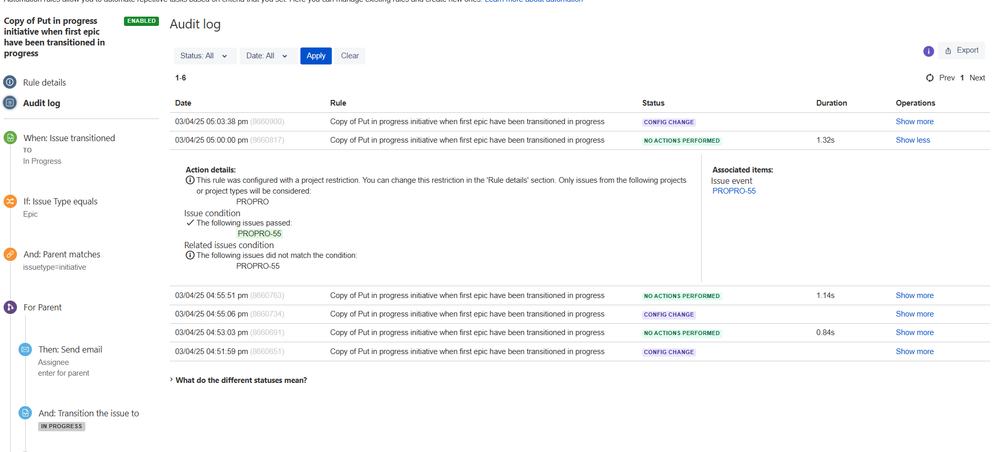Show more for the 04:51:59 pm entry
This screenshot has width=999, height=452.
pos(914,352)
